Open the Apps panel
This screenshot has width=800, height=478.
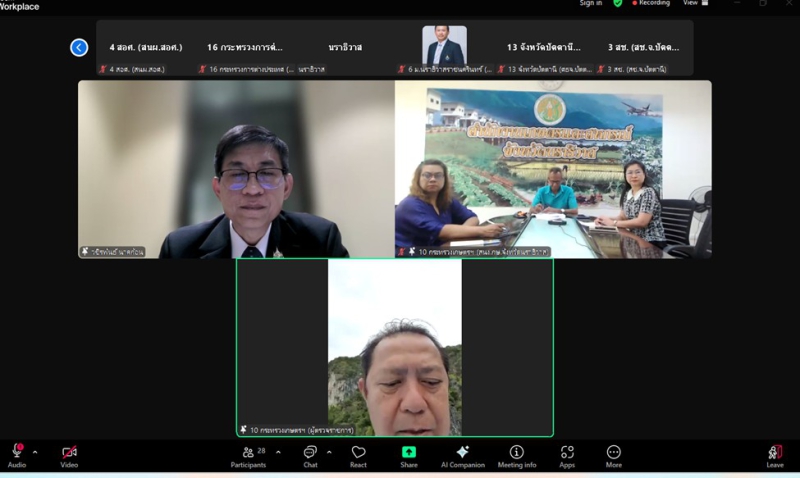(567, 453)
